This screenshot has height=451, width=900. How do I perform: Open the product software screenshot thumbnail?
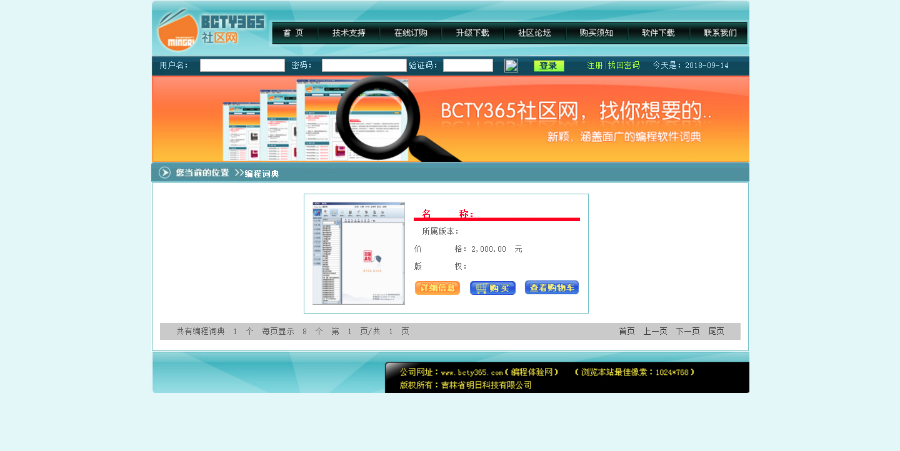pos(359,253)
